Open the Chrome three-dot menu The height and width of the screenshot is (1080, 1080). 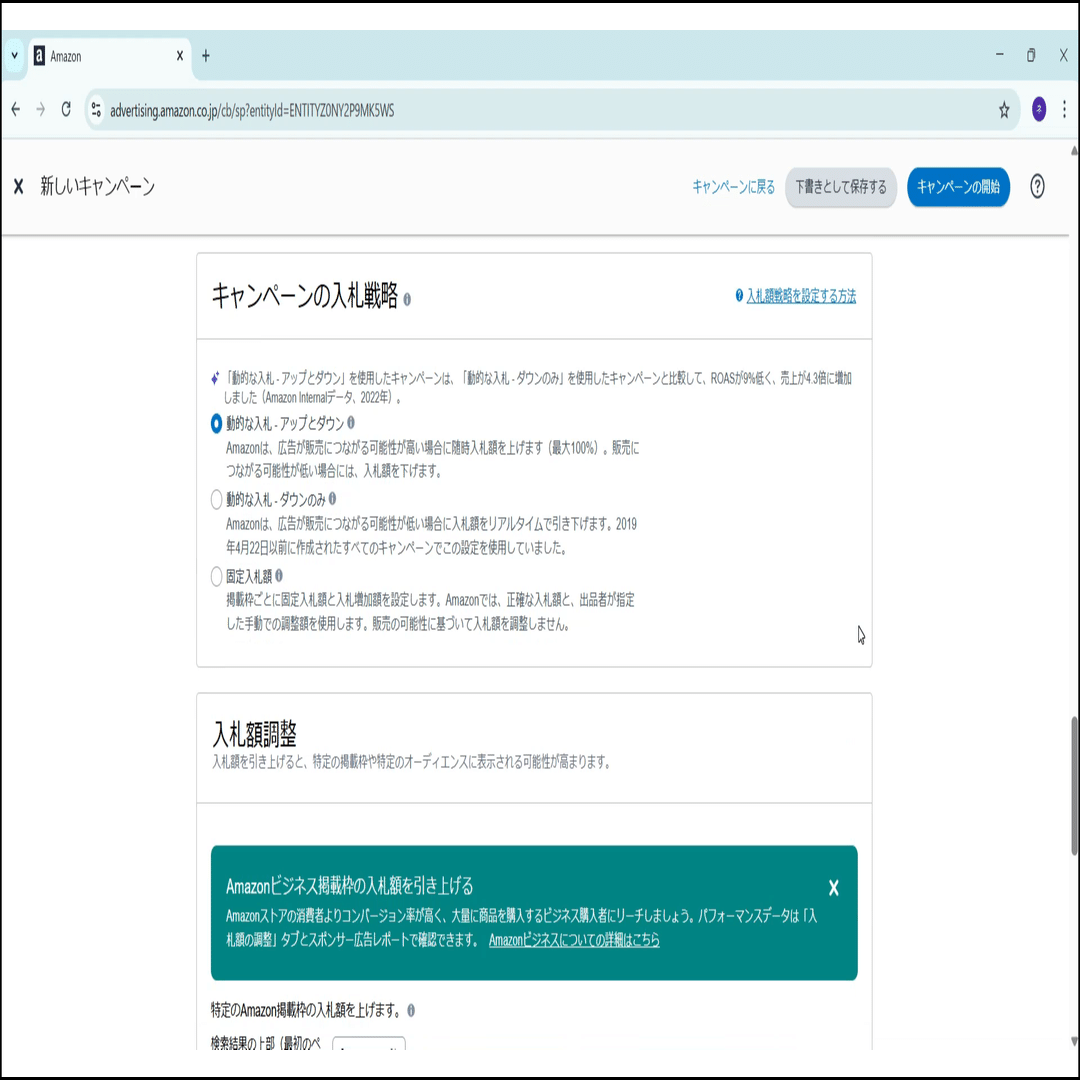pyautogui.click(x=1064, y=110)
